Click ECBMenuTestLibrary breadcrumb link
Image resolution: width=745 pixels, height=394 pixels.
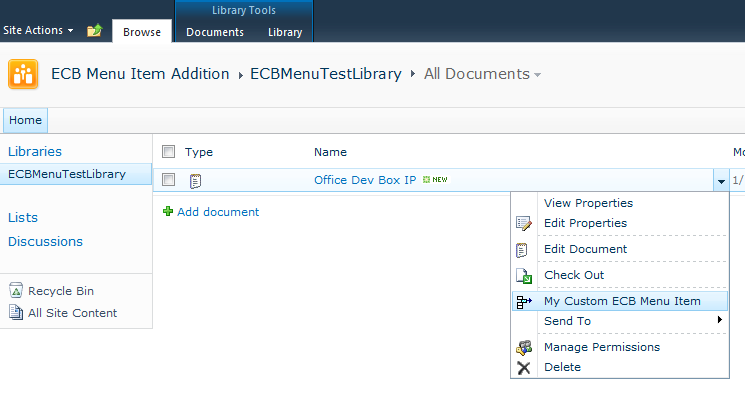point(326,74)
